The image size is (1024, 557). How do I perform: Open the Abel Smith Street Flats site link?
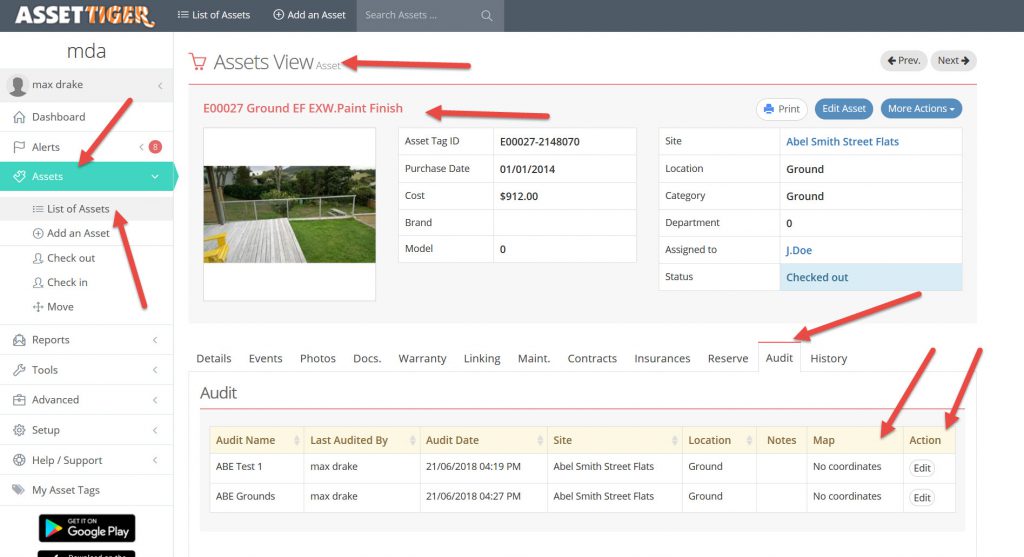[842, 142]
